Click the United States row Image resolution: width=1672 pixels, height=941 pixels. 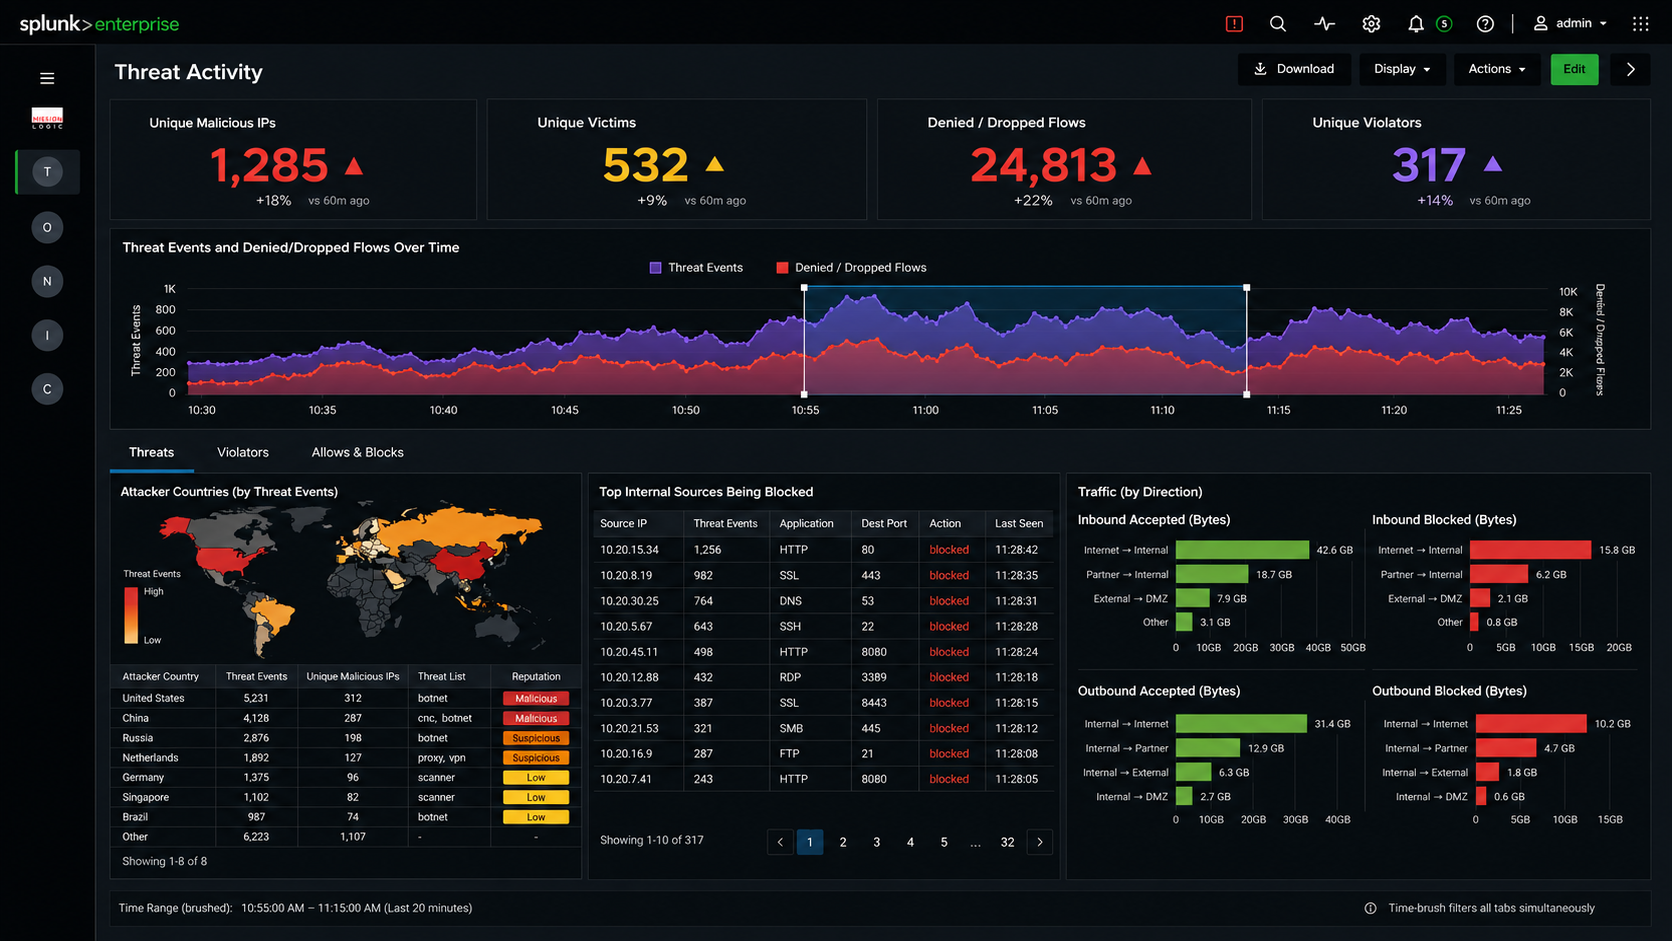(x=346, y=698)
